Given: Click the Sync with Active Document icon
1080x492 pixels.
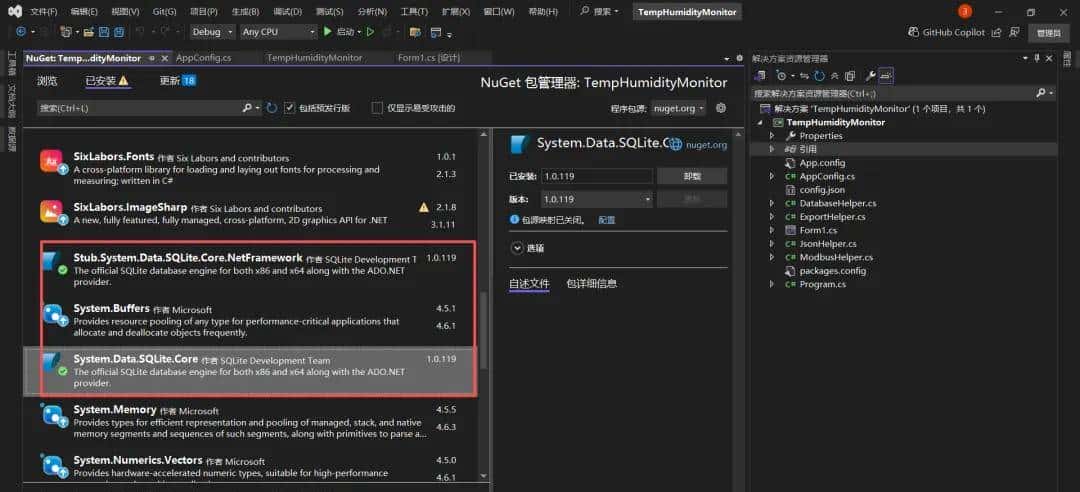Looking at the screenshot, I should click(804, 76).
